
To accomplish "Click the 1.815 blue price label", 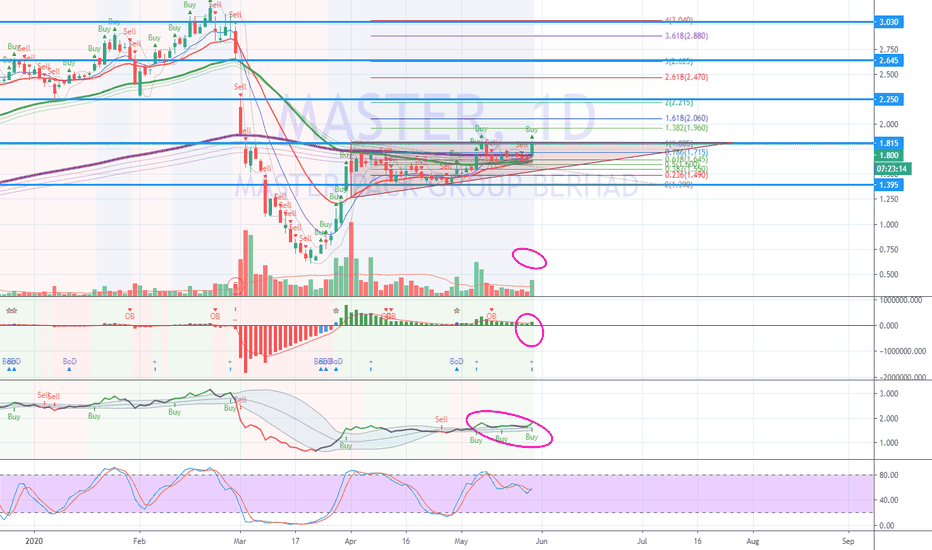I will coord(889,143).
